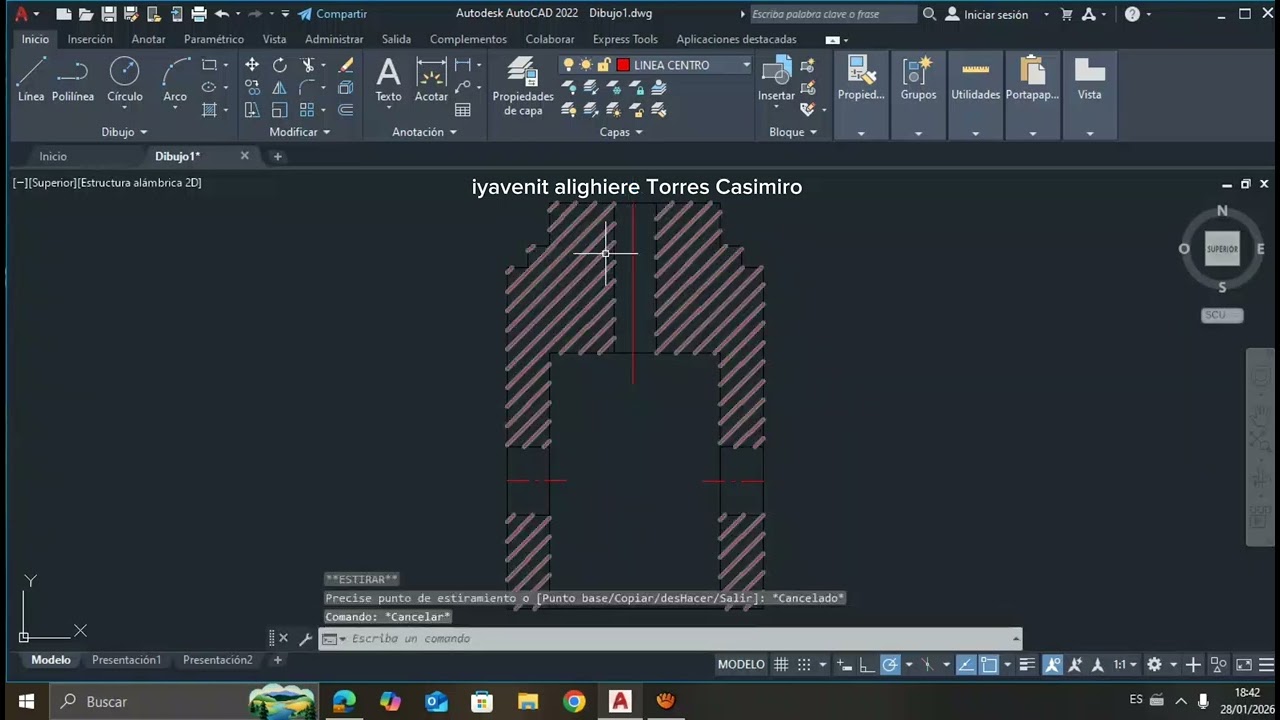Toggle polar tracking in status bar
Screen dimensions: 1280x720
(890, 665)
